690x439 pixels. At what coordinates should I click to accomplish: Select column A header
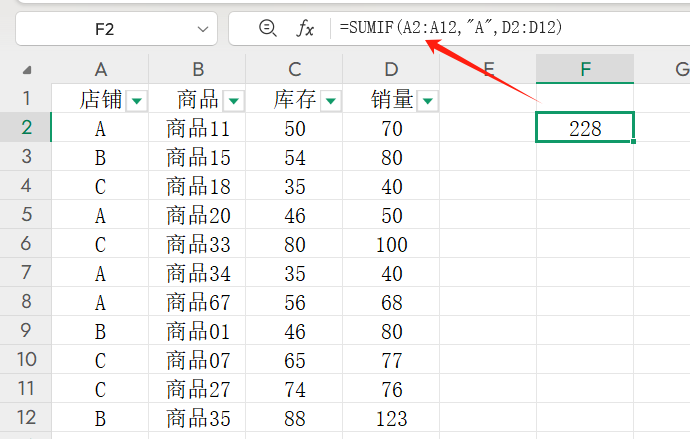pyautogui.click(x=100, y=69)
